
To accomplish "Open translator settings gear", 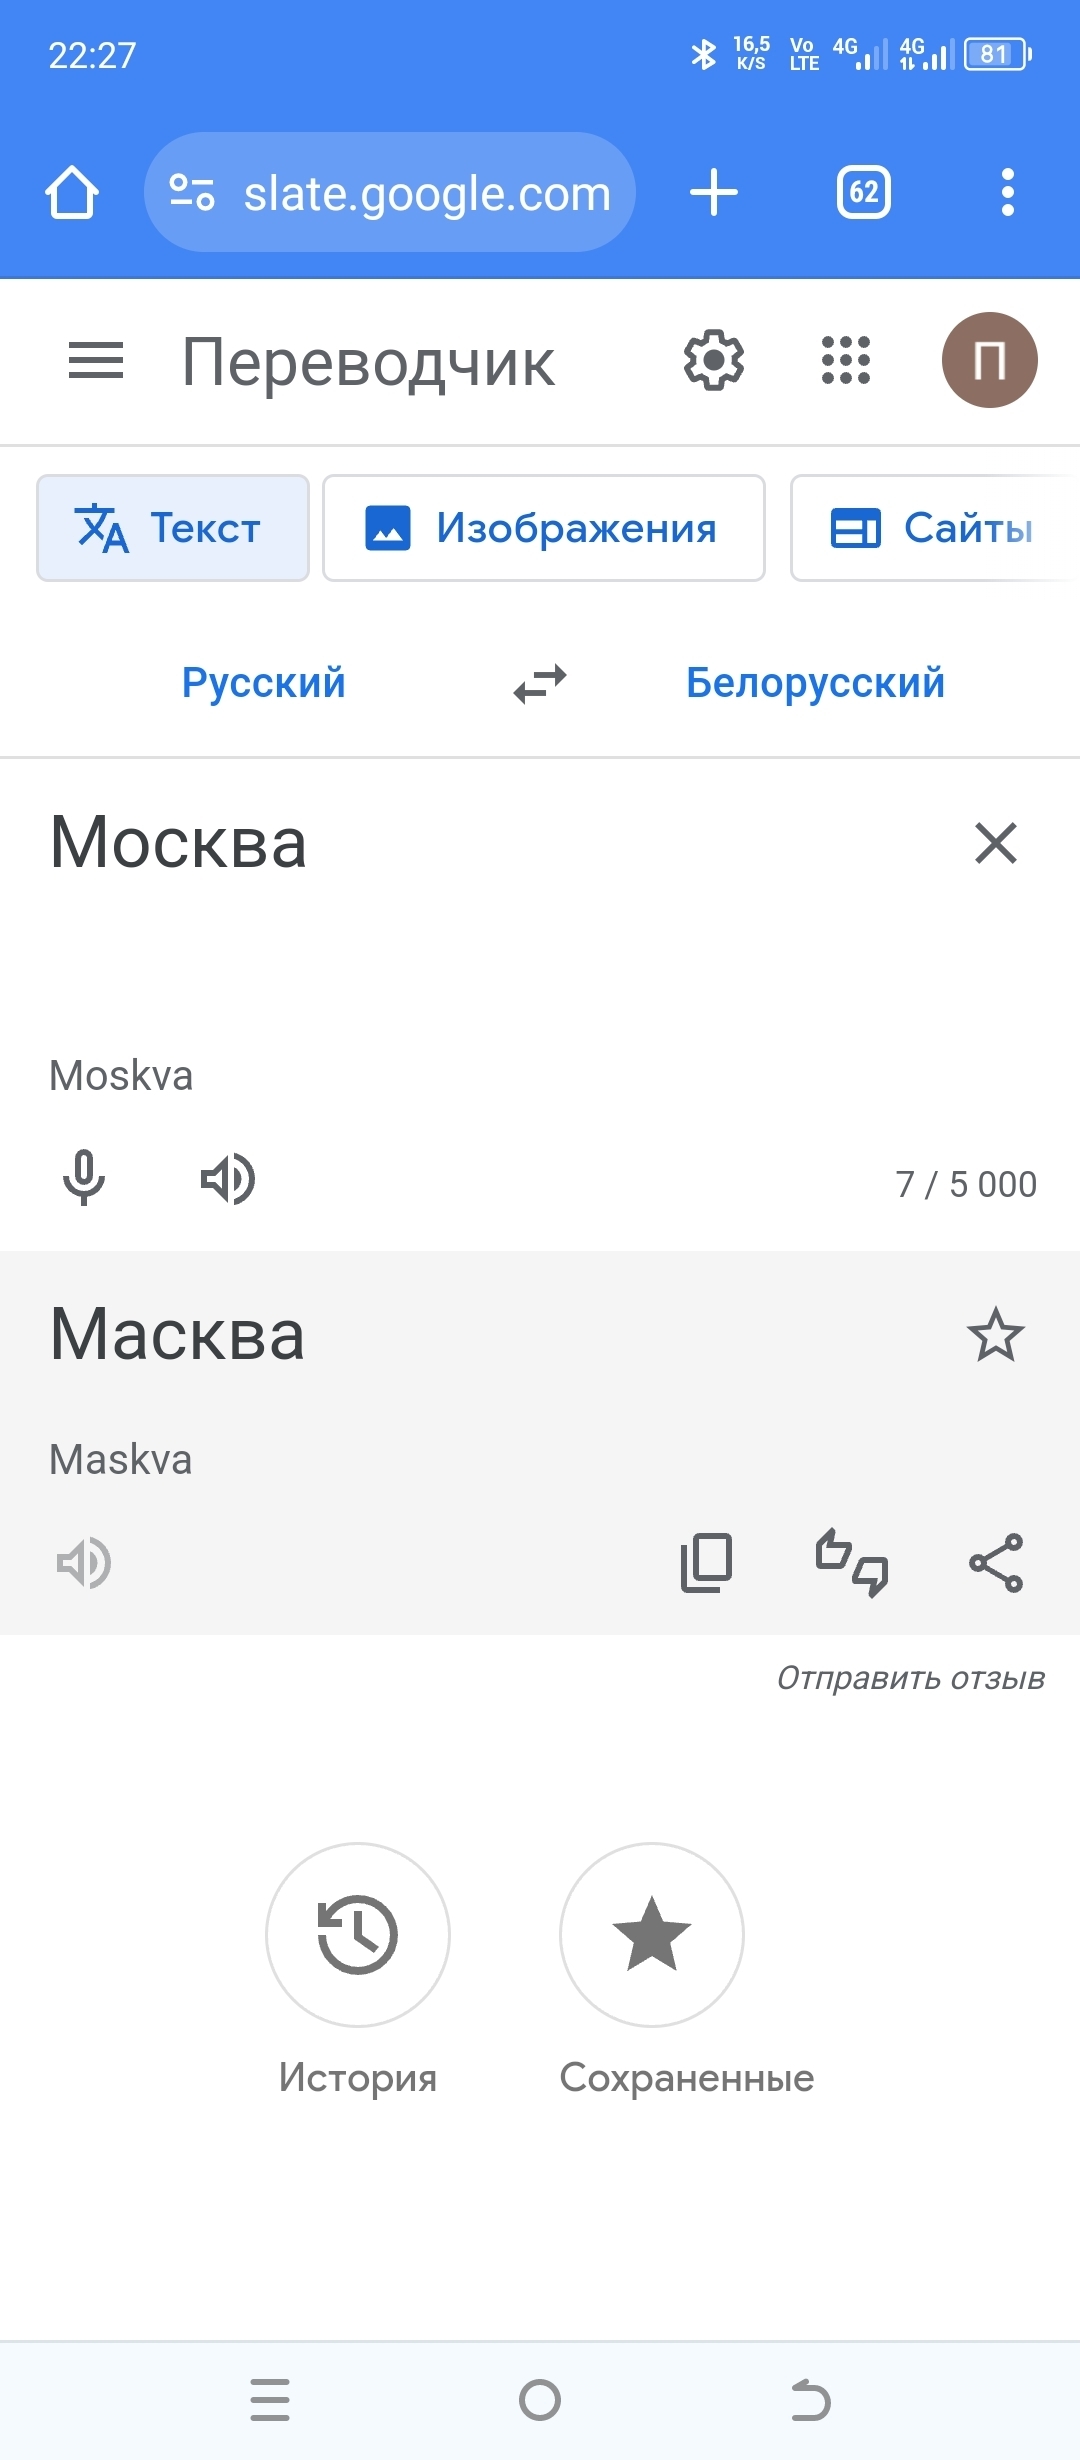I will tap(713, 360).
